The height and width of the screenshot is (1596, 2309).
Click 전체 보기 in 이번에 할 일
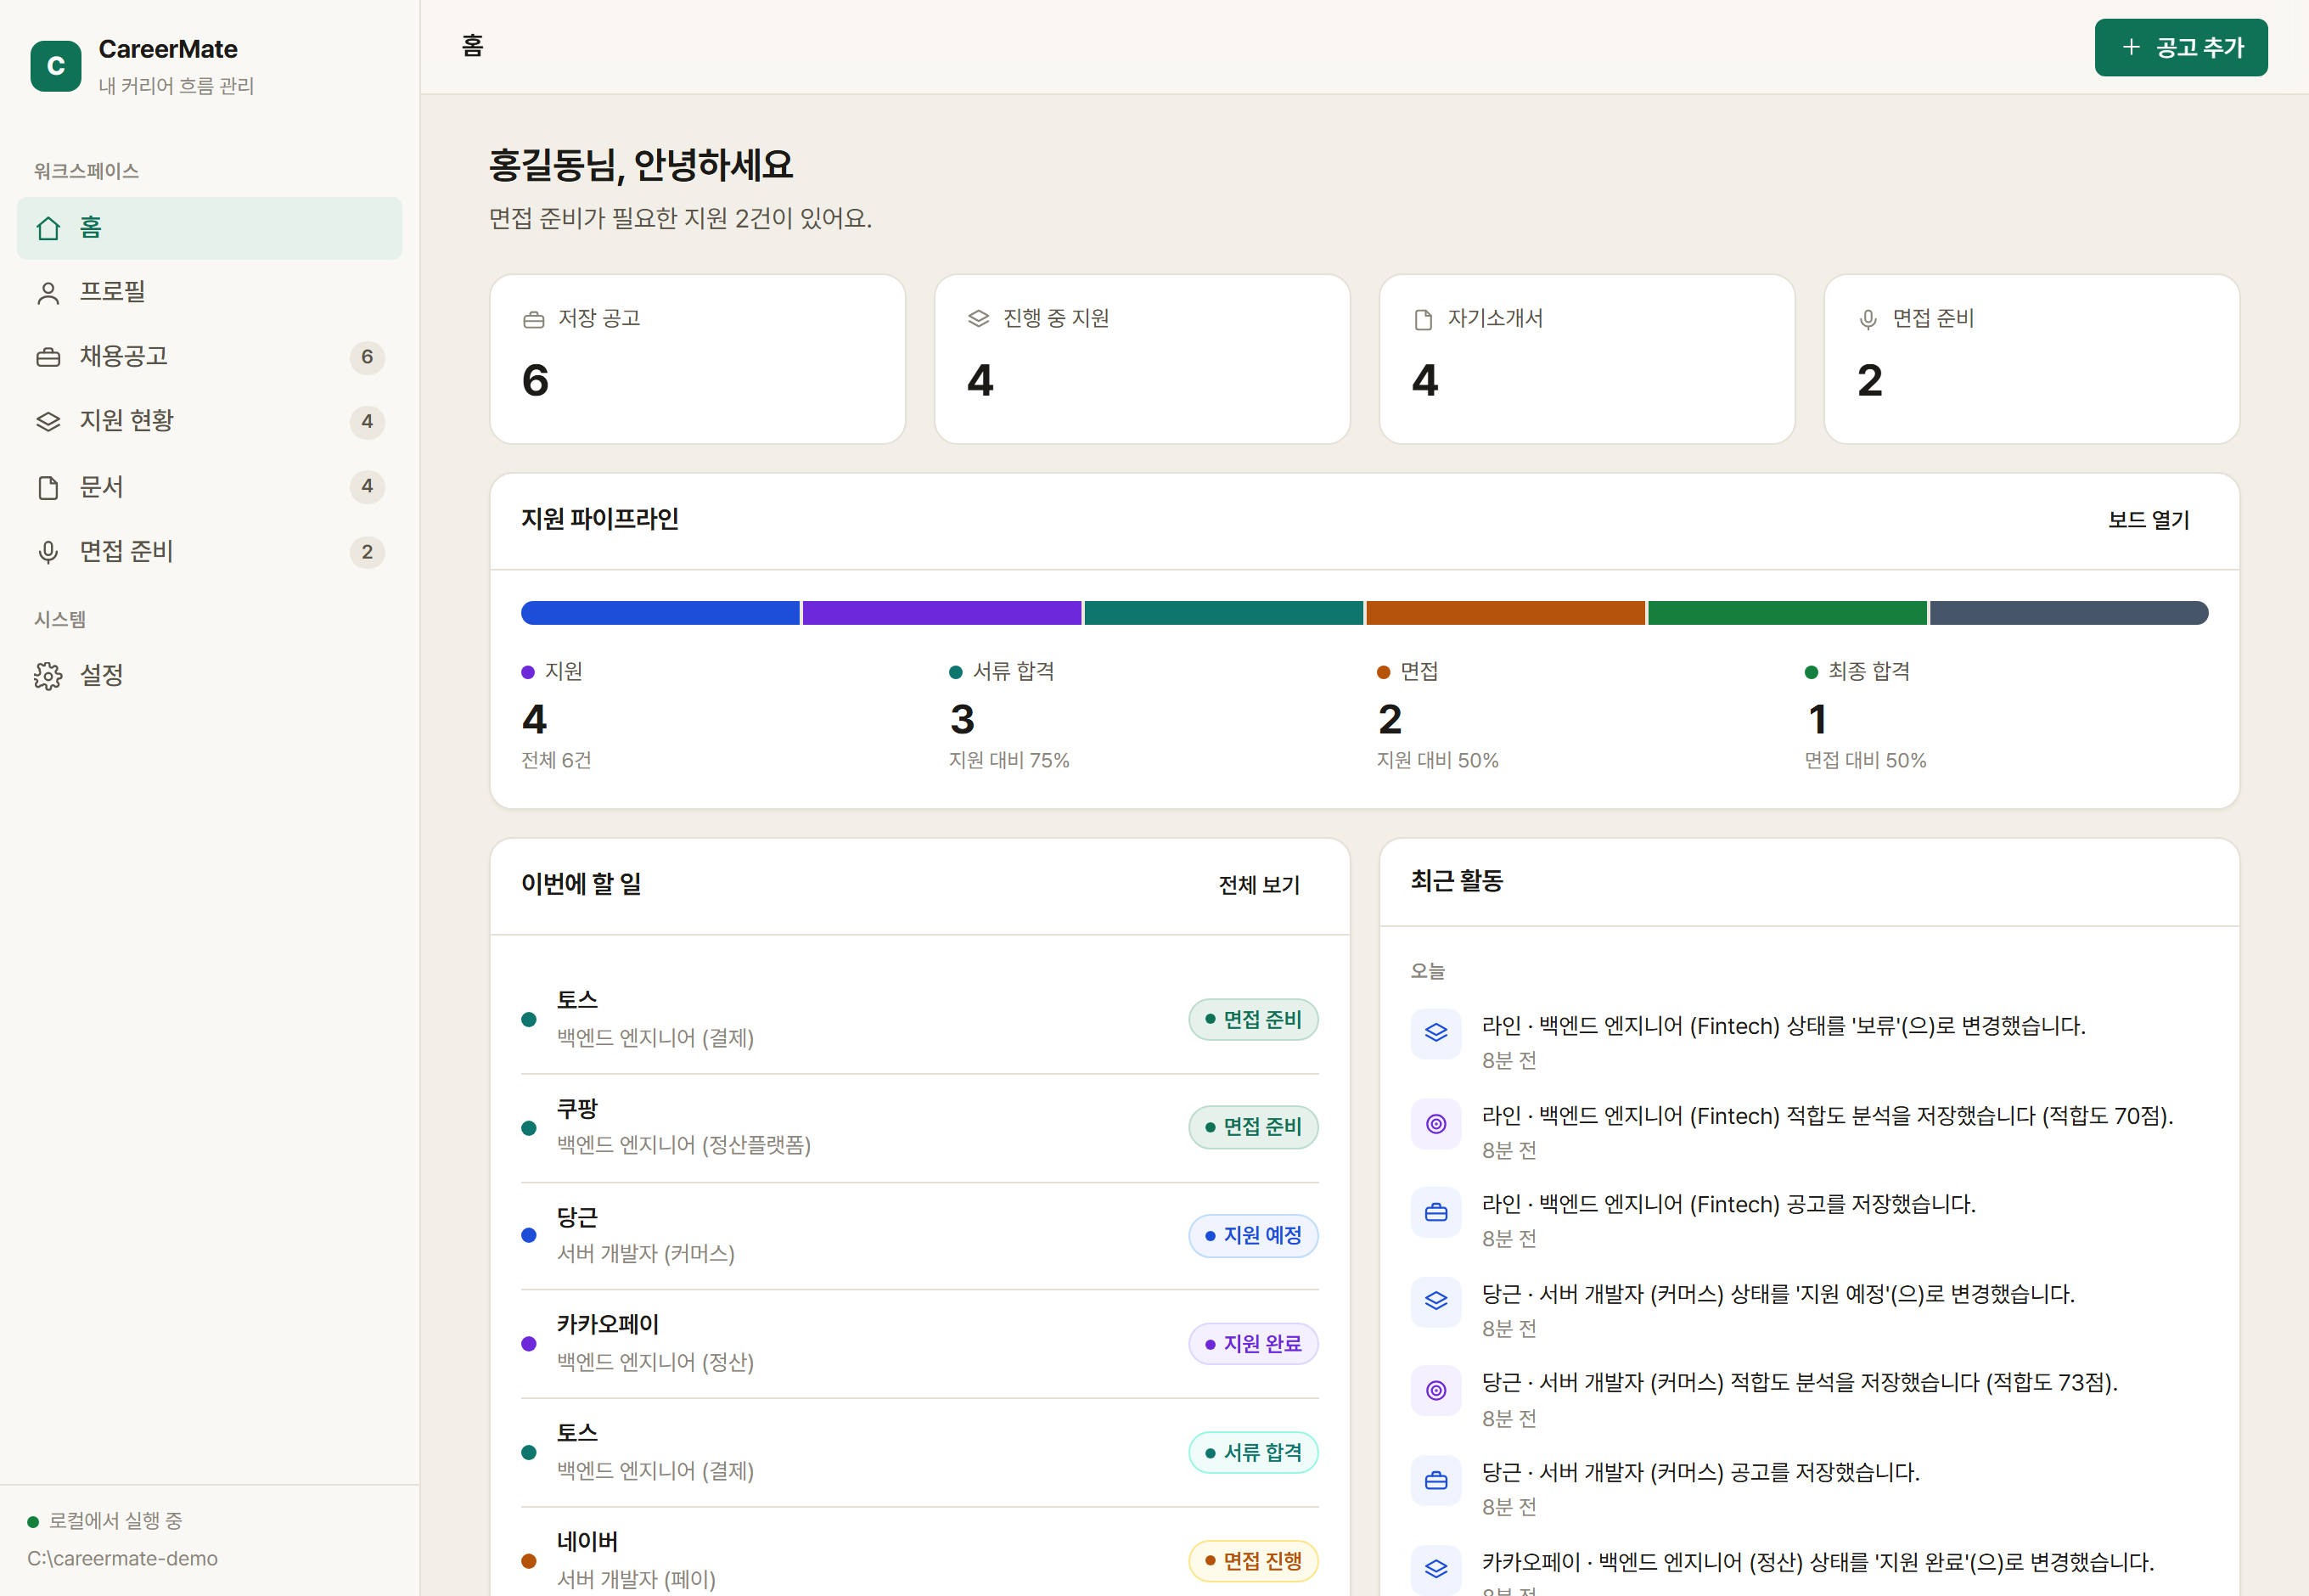[x=1259, y=885]
